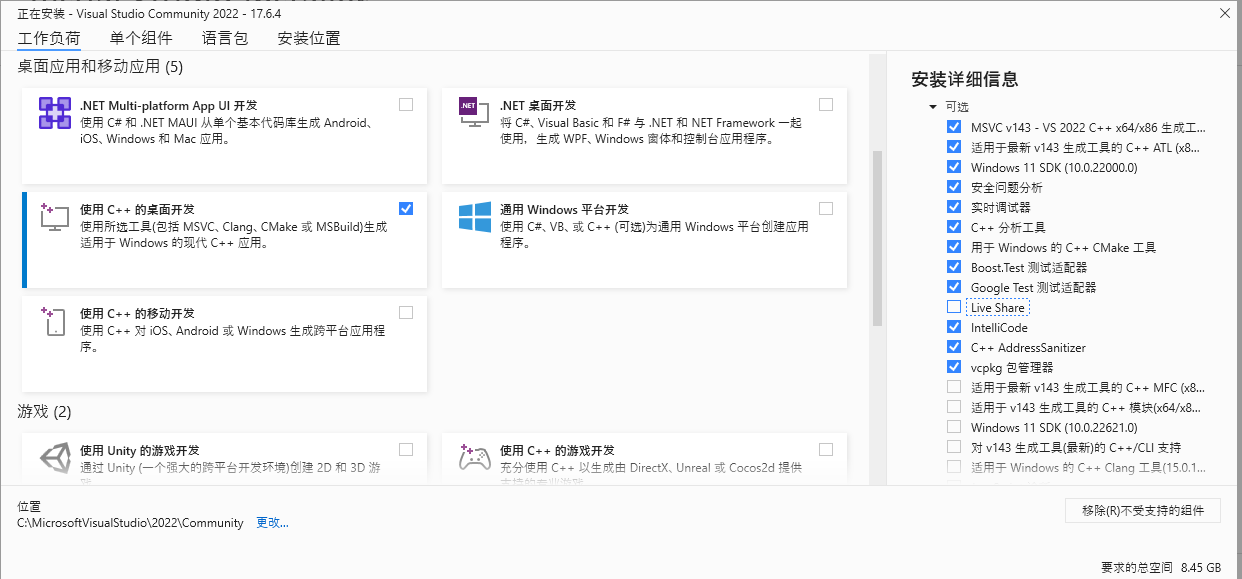Viewport: 1242px width, 579px height.
Task: Click the 使用 C++ 的桌面开发 workload icon
Action: tap(54, 217)
